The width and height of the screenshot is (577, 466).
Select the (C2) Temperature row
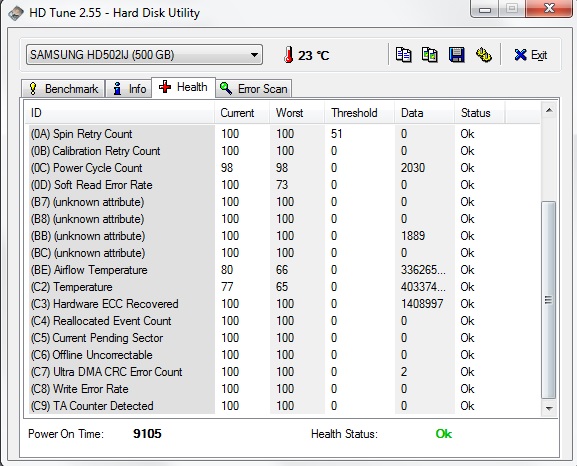tap(283, 287)
